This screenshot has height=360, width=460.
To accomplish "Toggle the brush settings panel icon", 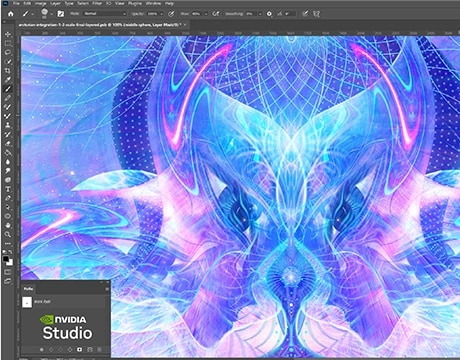I will click(61, 14).
